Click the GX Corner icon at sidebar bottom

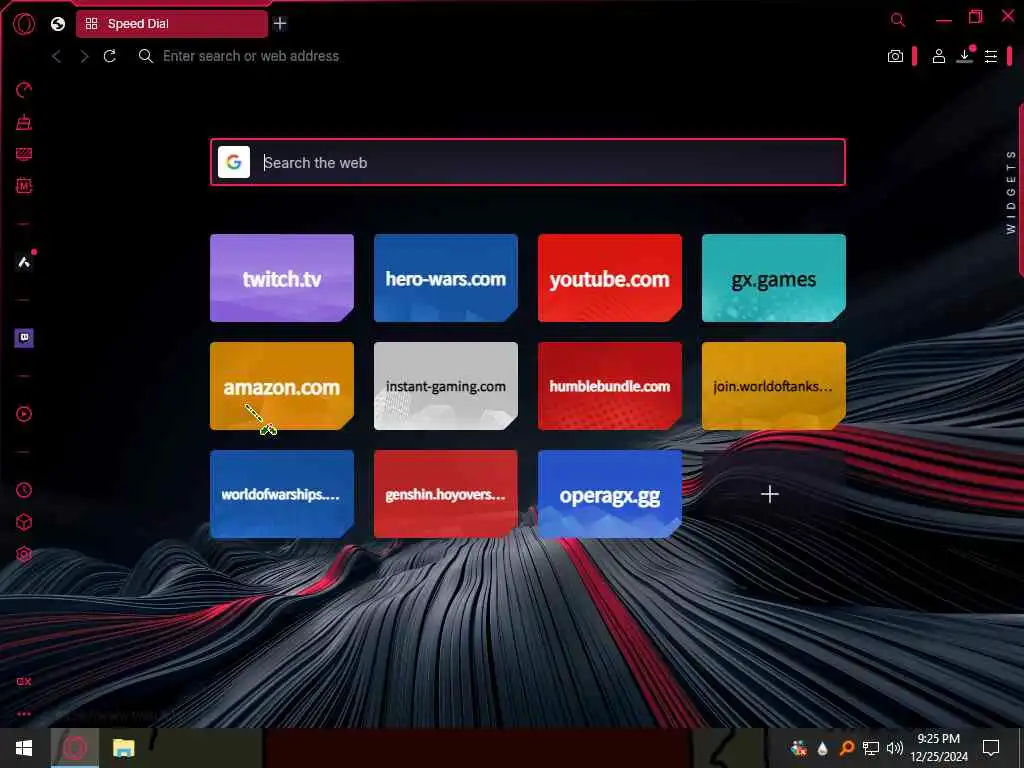[24, 681]
